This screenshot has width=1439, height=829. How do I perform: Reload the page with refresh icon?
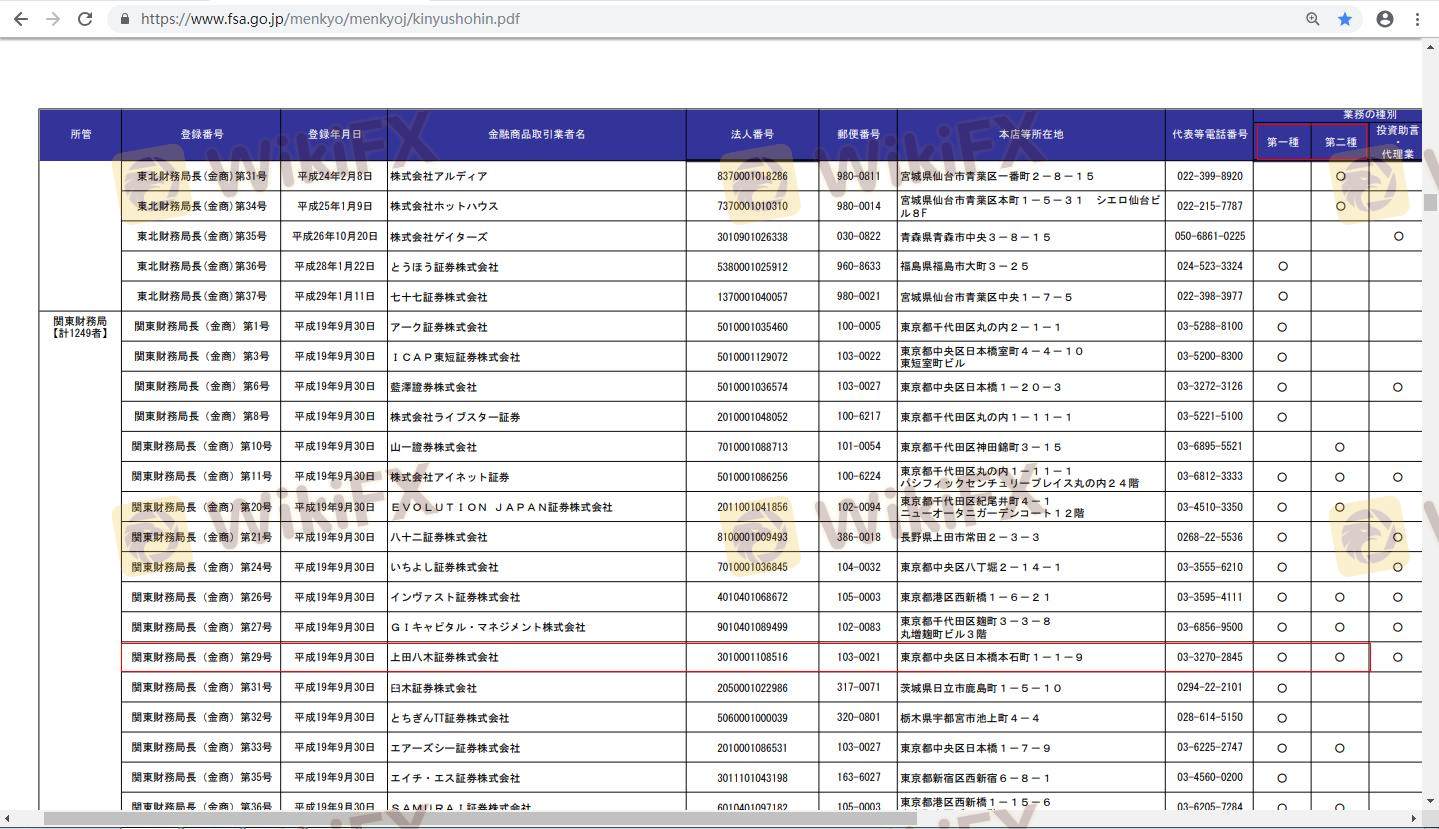(x=86, y=19)
